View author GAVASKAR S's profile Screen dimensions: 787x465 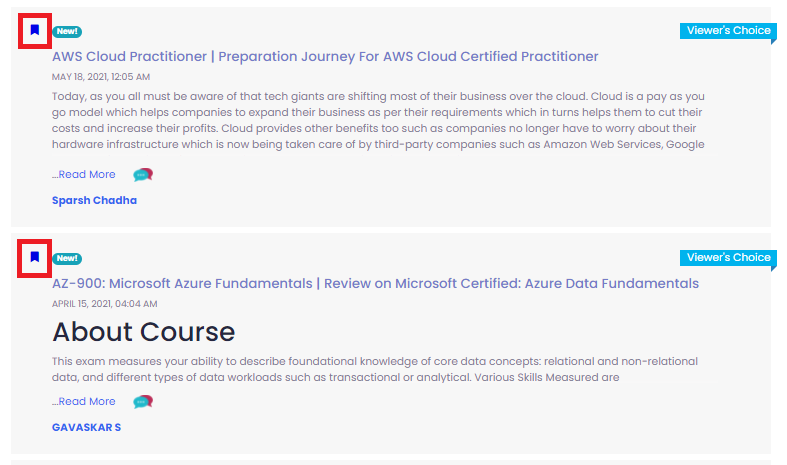pos(86,427)
